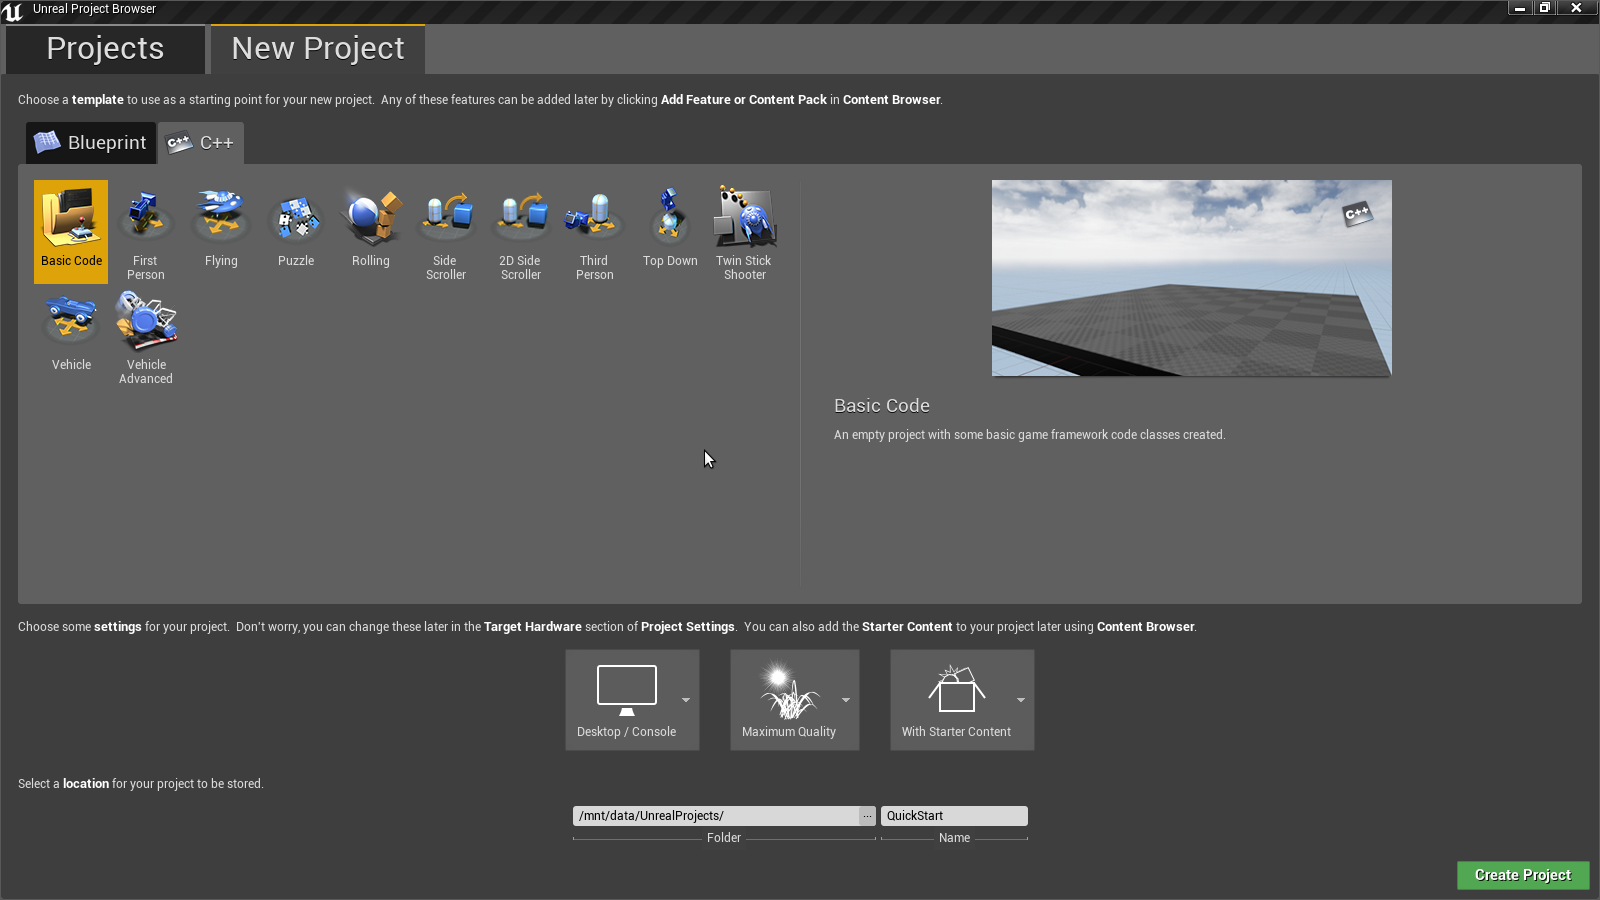Click the Create Project button

[1523, 875]
